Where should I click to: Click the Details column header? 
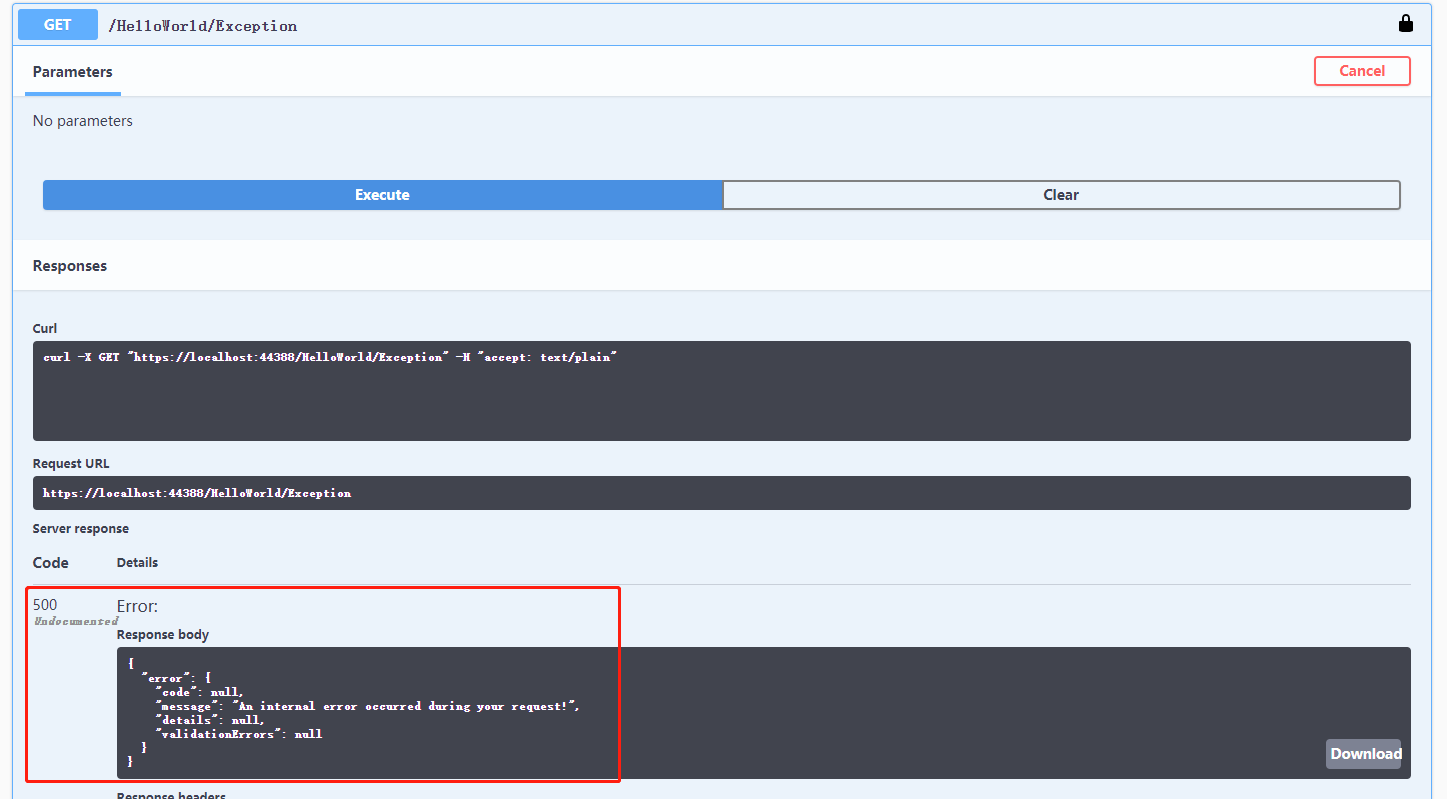[137, 563]
